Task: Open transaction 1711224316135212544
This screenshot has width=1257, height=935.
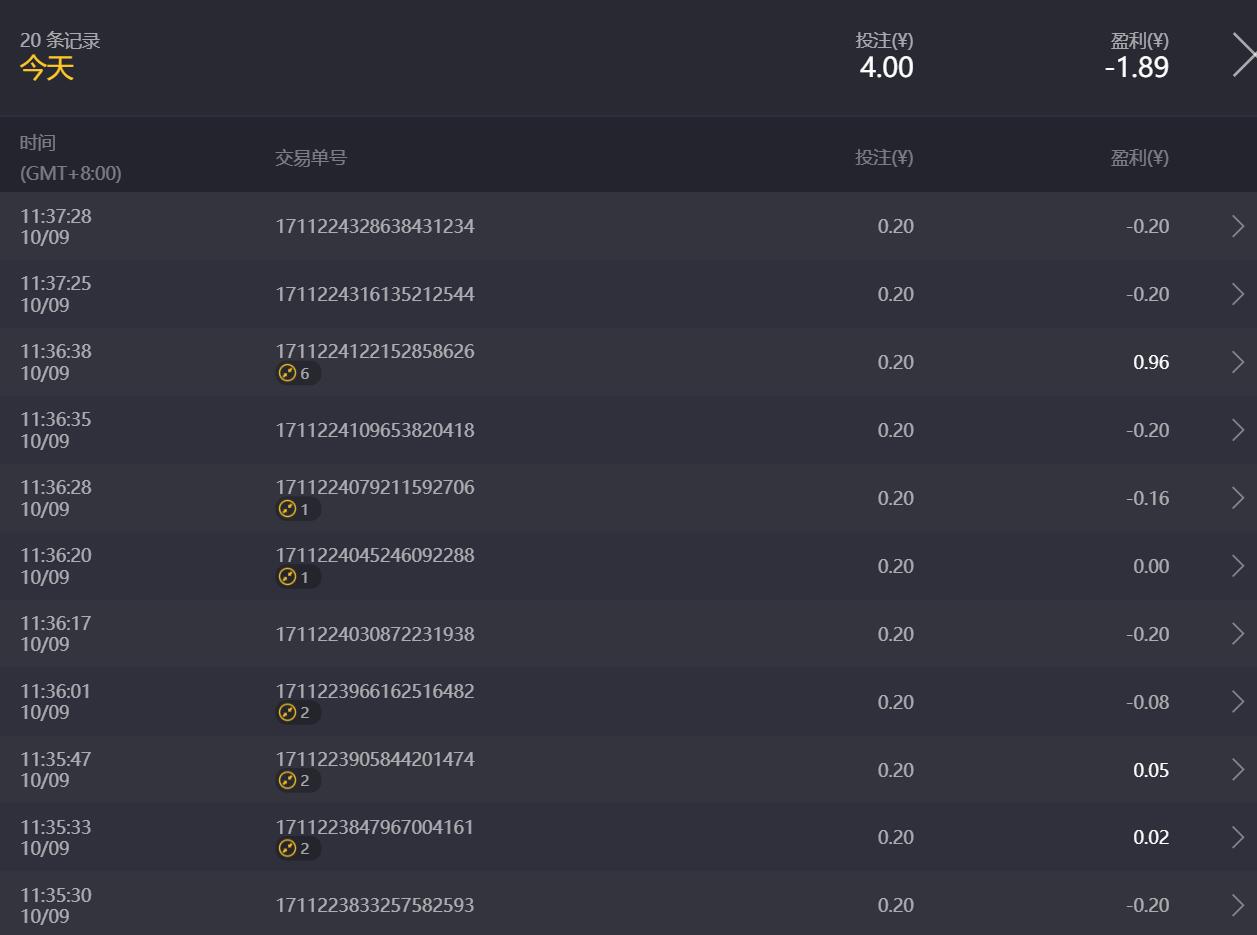Action: [x=375, y=295]
